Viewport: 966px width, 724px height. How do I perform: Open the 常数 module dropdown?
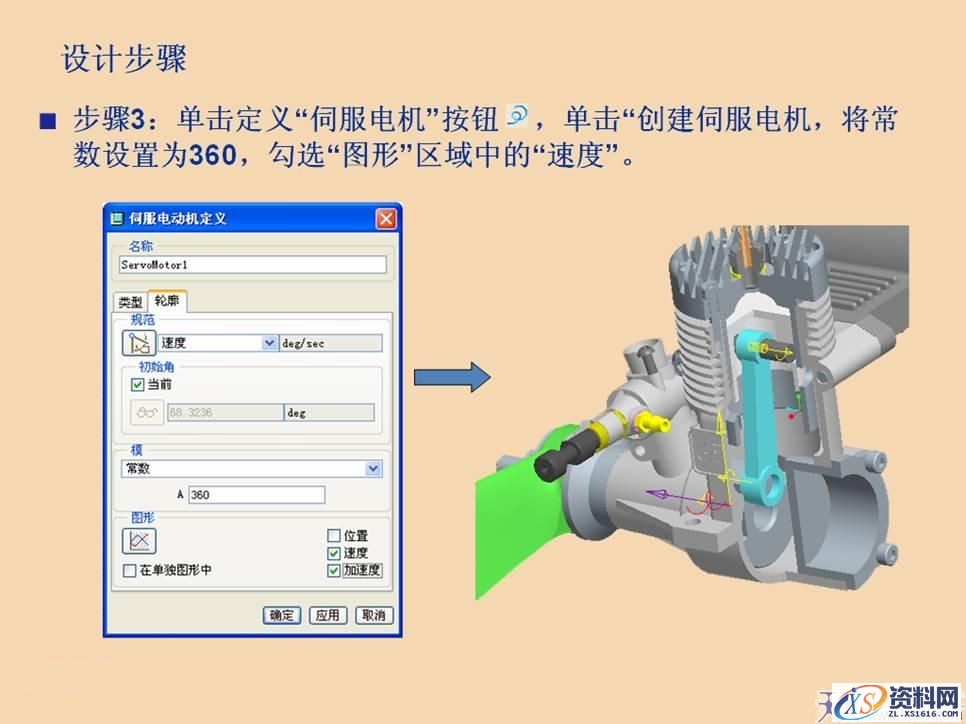pos(373,466)
